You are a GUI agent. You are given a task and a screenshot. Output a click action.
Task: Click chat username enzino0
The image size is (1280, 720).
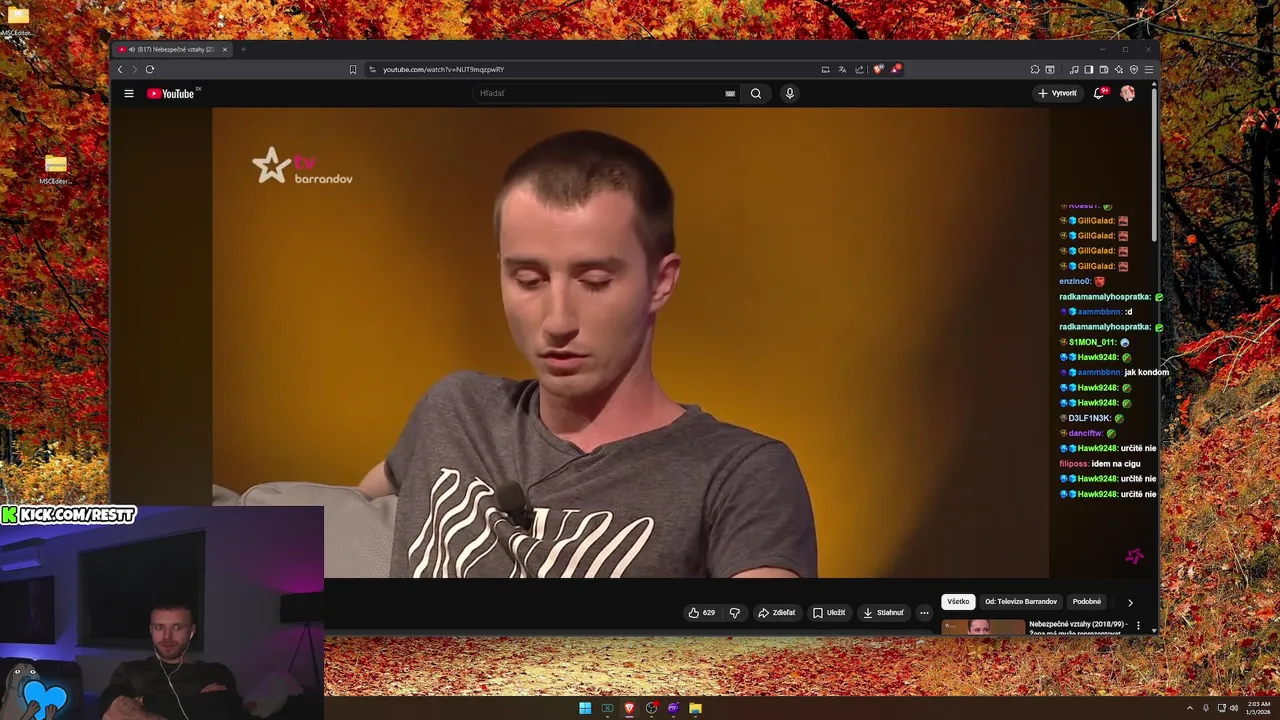click(x=1075, y=281)
